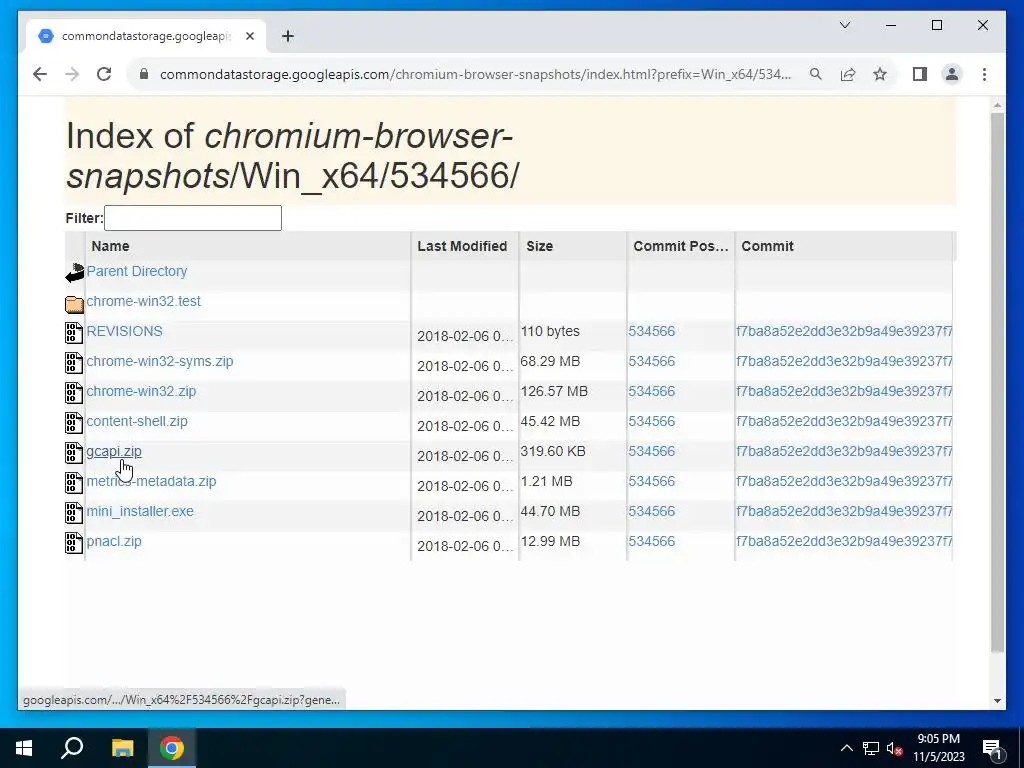Open the network status tray icon
This screenshot has height=768, width=1024.
pos(871,748)
